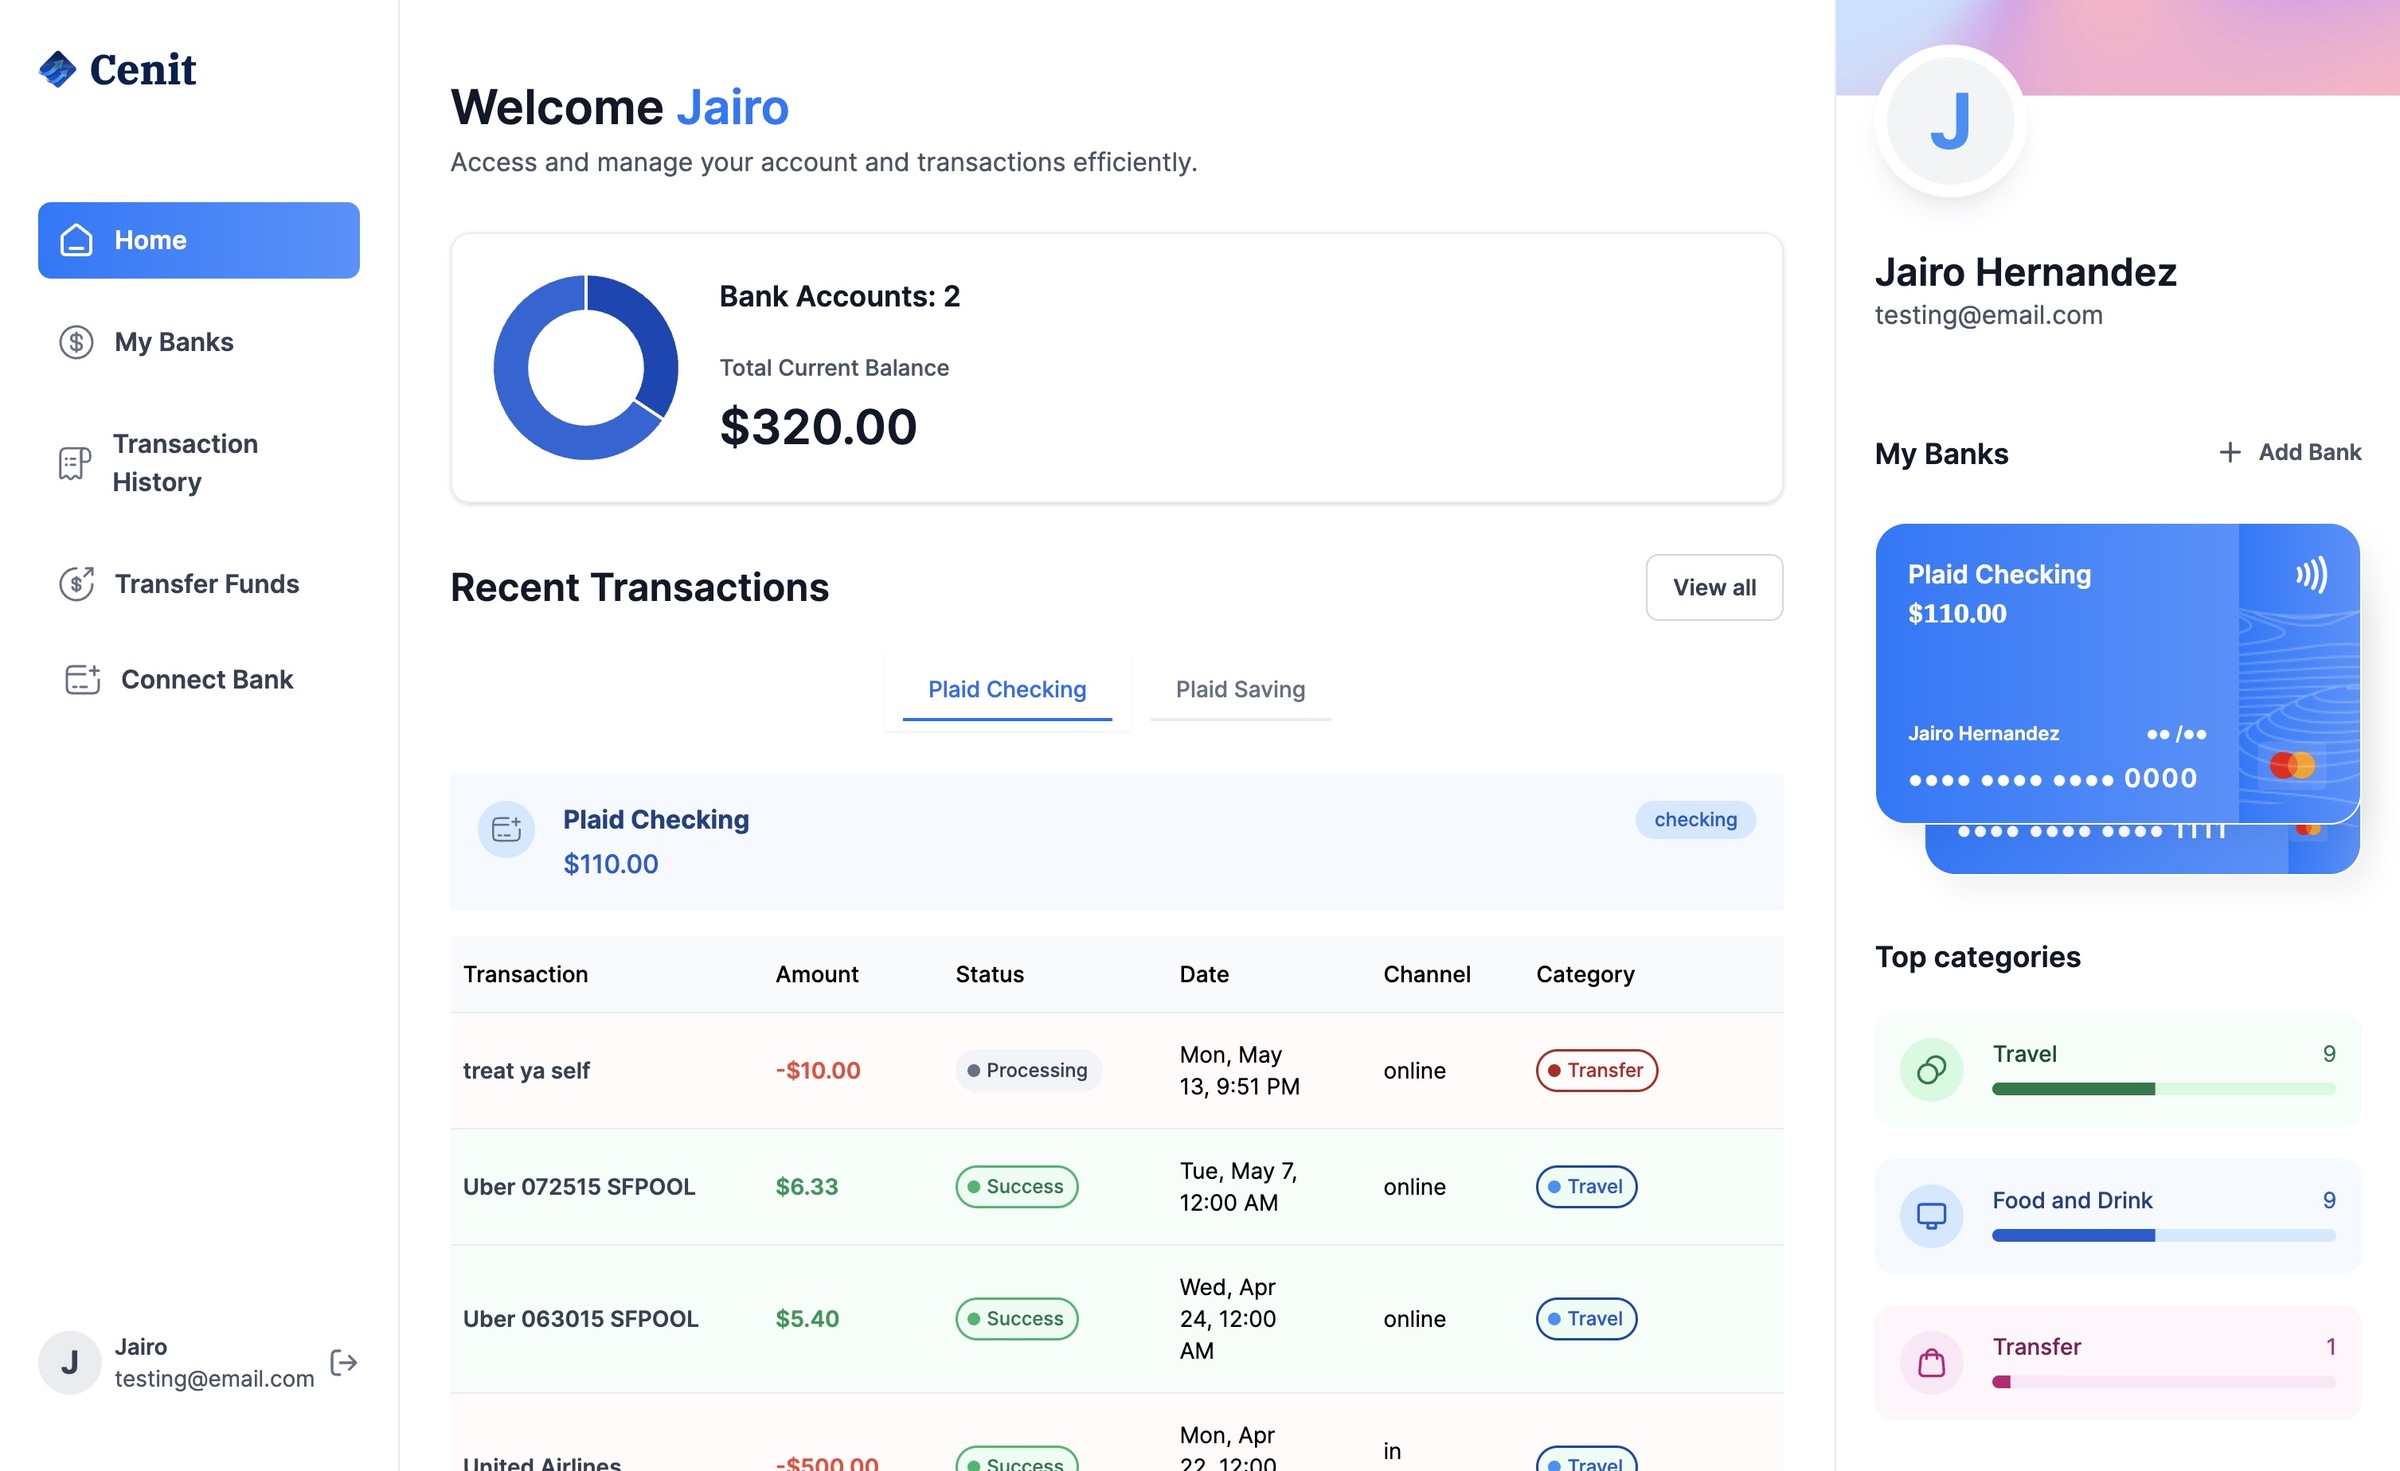Viewport: 2400px width, 1471px height.
Task: Click the Food and Drink progress bar
Action: 2163,1236
